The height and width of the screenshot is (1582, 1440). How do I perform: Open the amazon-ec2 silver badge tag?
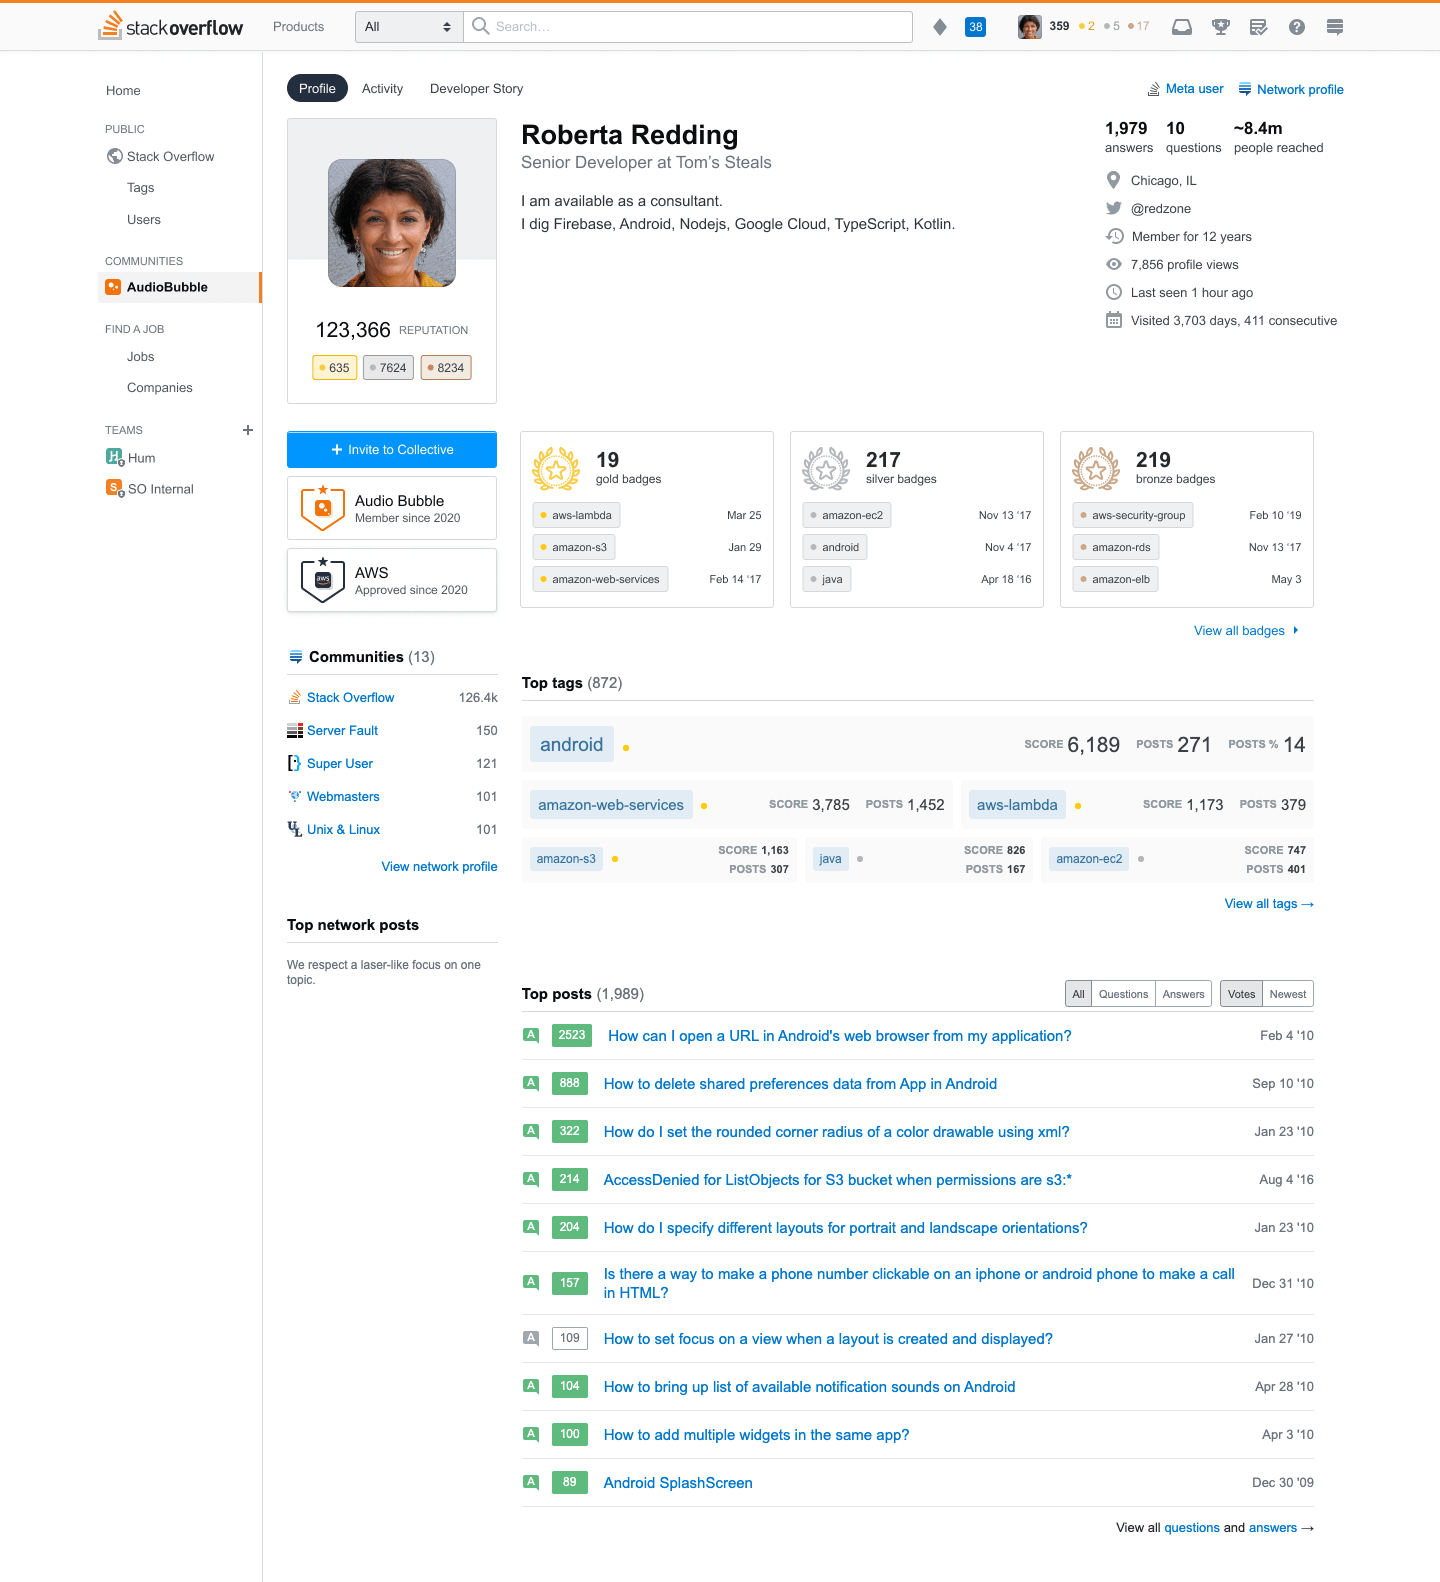coord(847,515)
